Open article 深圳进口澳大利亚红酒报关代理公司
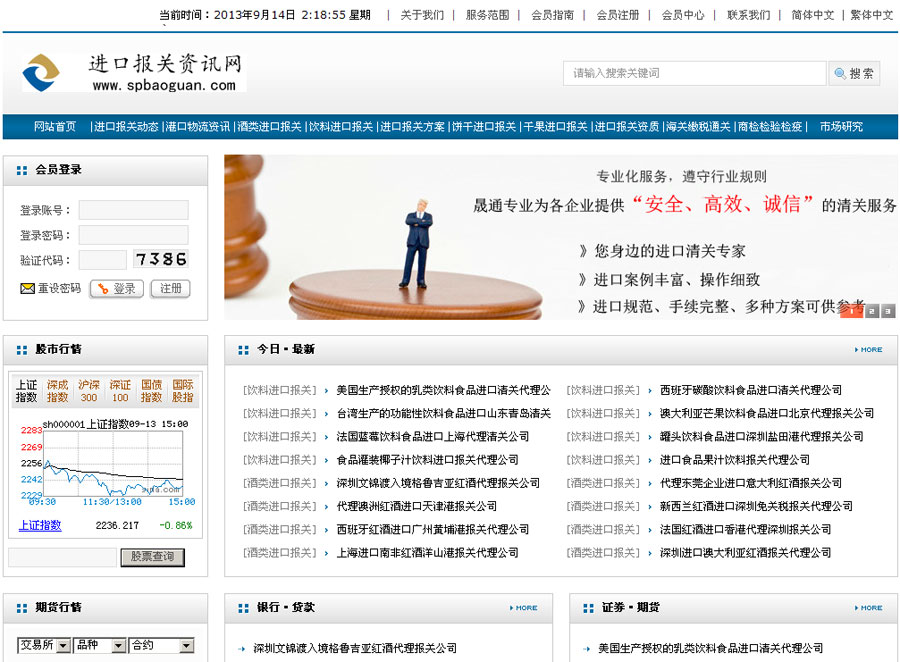 coord(746,553)
